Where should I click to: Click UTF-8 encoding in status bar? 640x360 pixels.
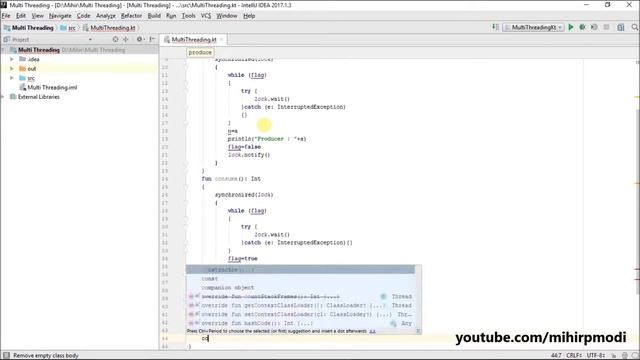(596, 356)
